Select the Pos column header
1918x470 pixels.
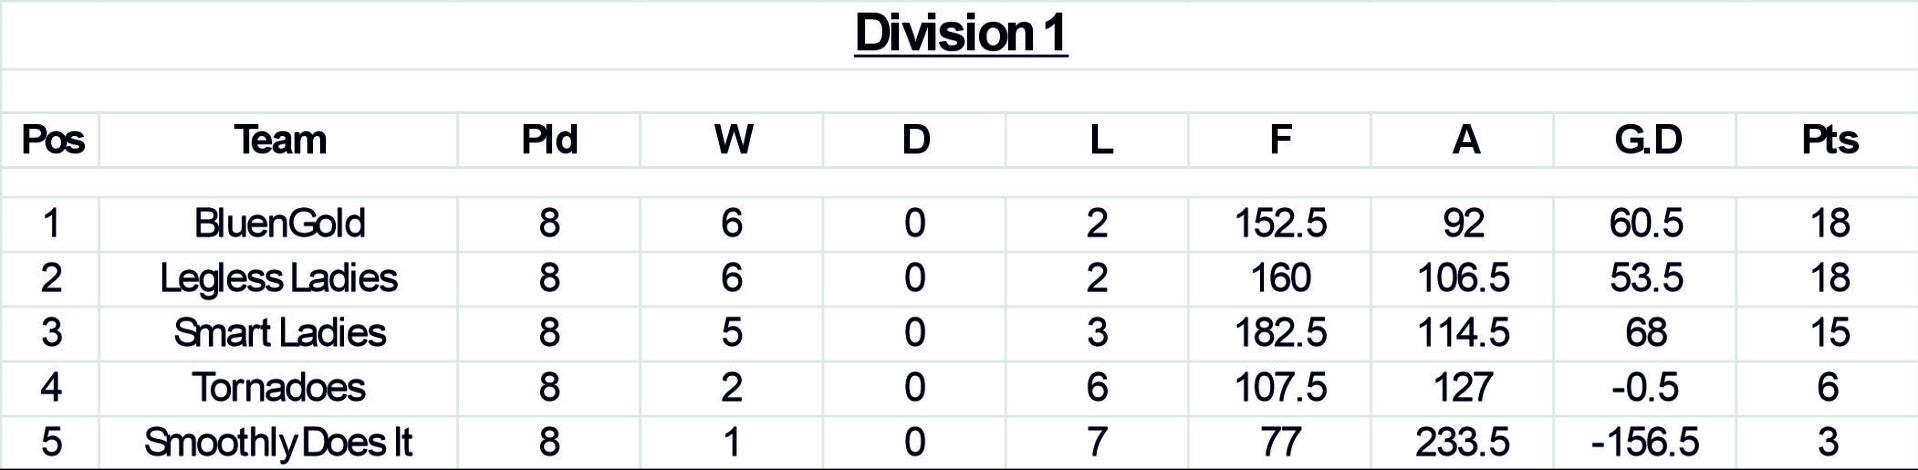[53, 140]
